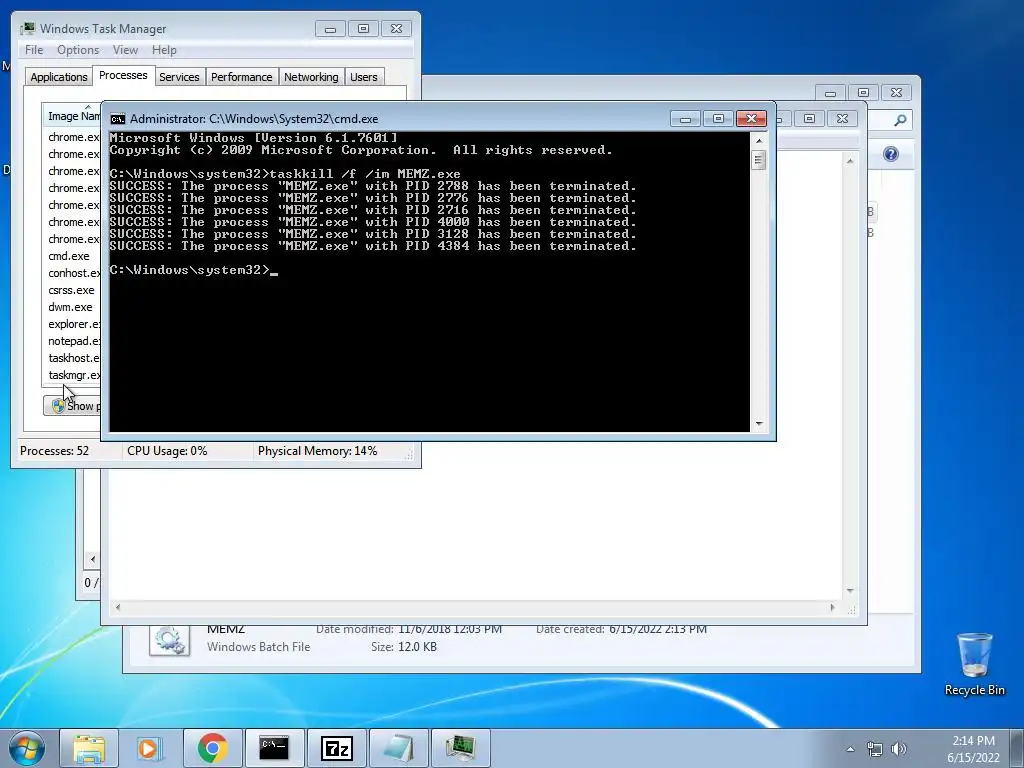Screen dimensions: 1024x768
Task: Select first chrome.exe process row
Action: tap(72, 137)
